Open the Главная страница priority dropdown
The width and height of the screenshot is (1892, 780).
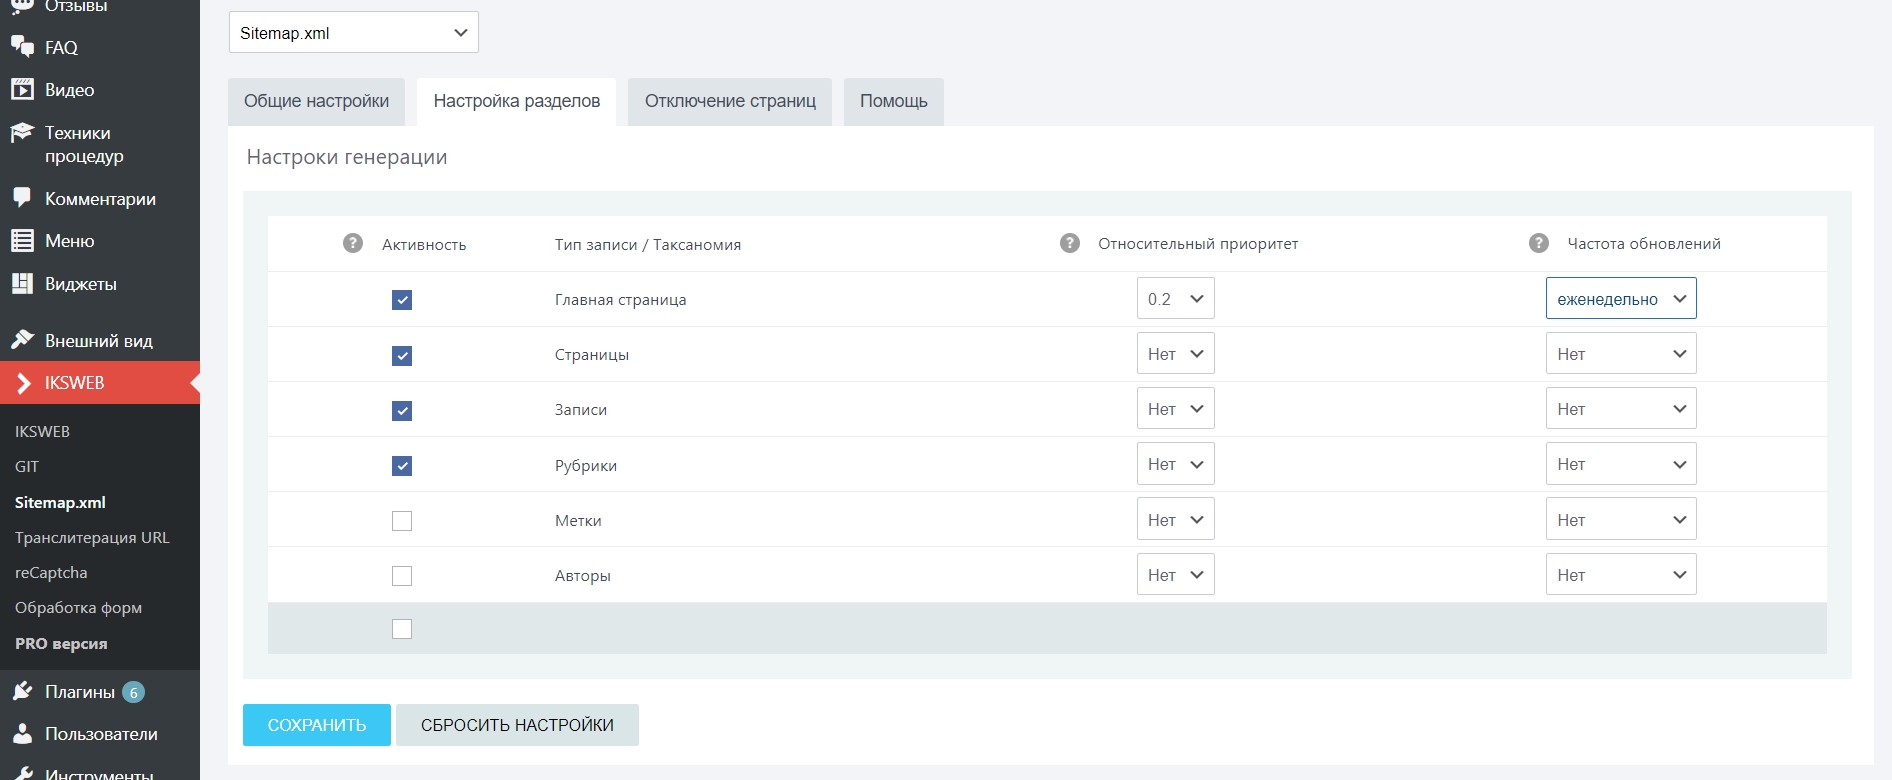pos(1176,298)
